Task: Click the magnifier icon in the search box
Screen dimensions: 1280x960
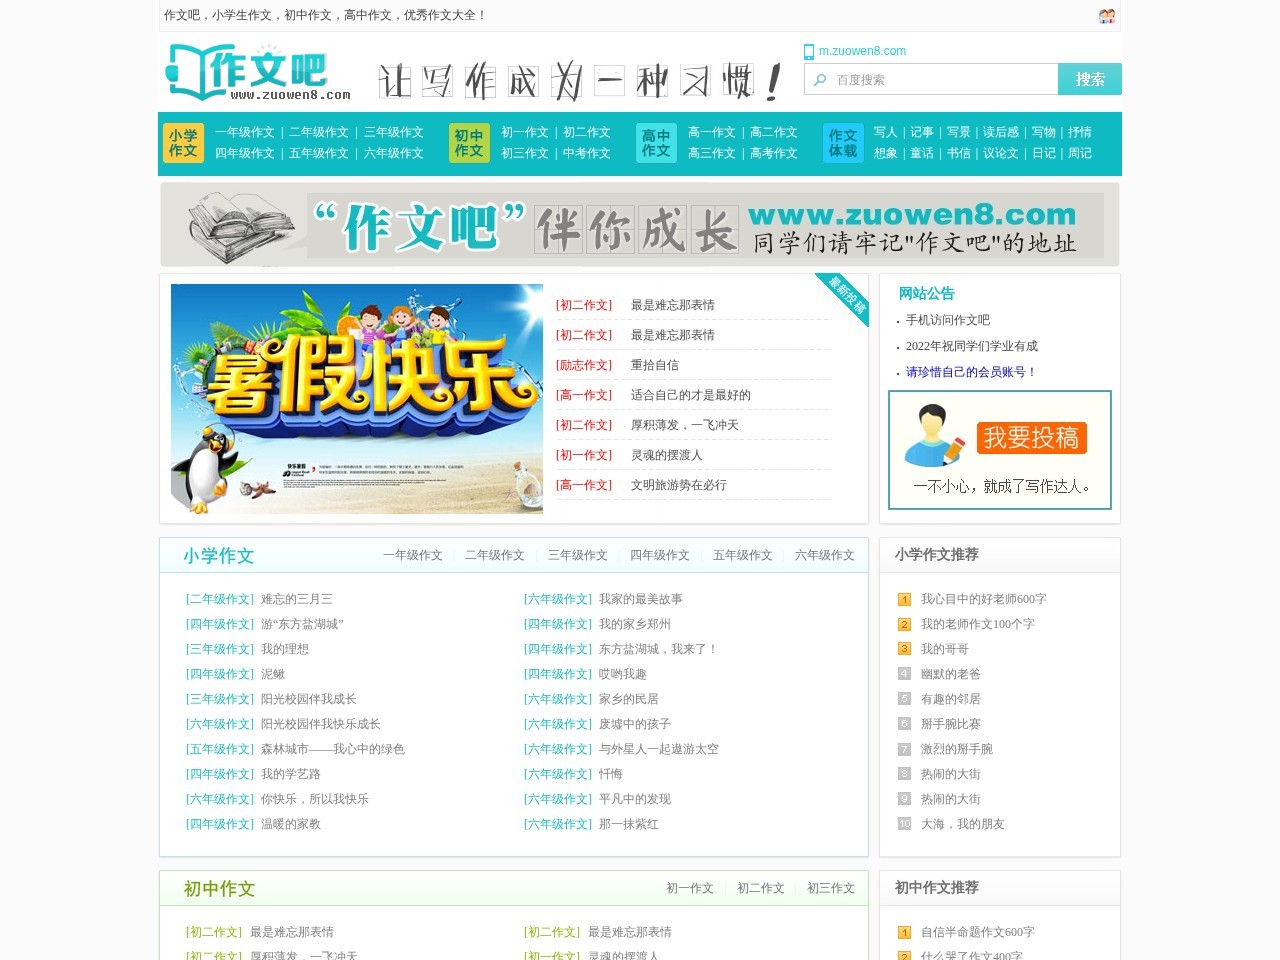Action: 818,79
